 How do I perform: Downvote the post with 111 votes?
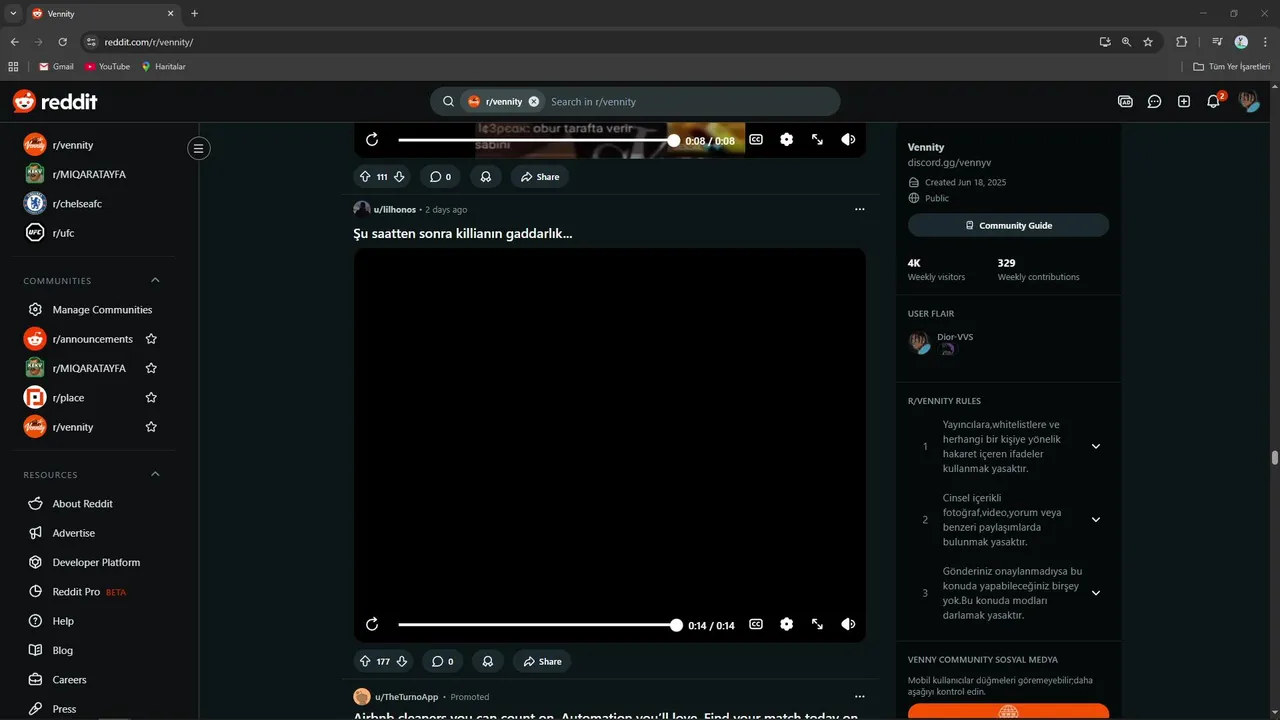(399, 176)
